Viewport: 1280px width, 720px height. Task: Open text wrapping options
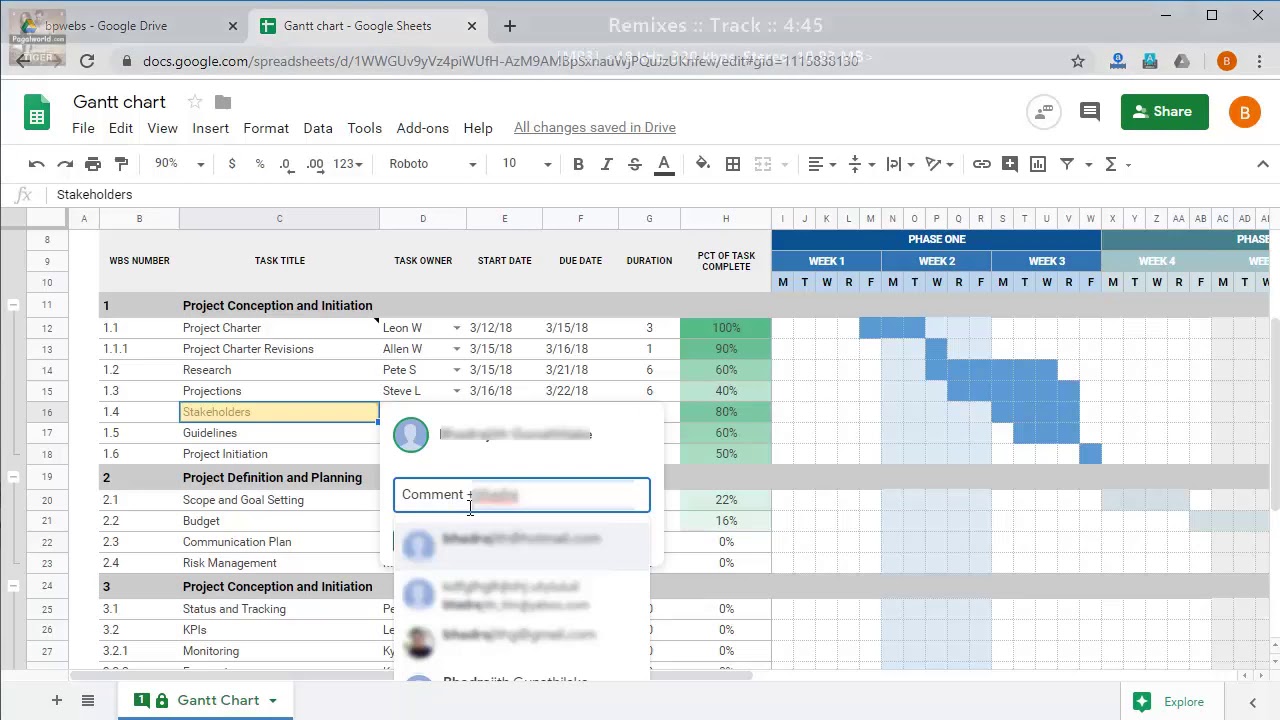pos(900,164)
